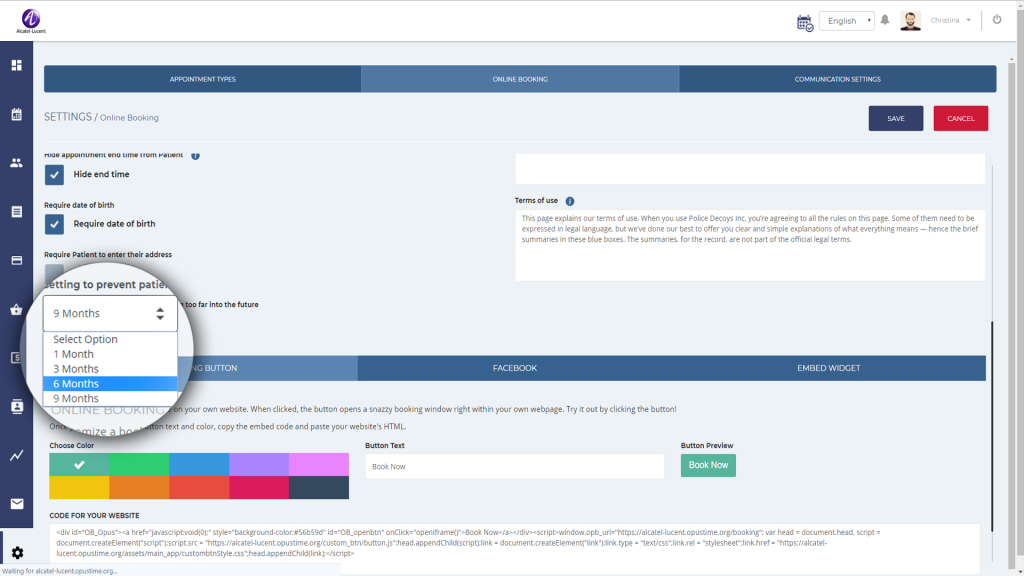
Task: Click the Book Now preview button
Action: [x=708, y=465]
